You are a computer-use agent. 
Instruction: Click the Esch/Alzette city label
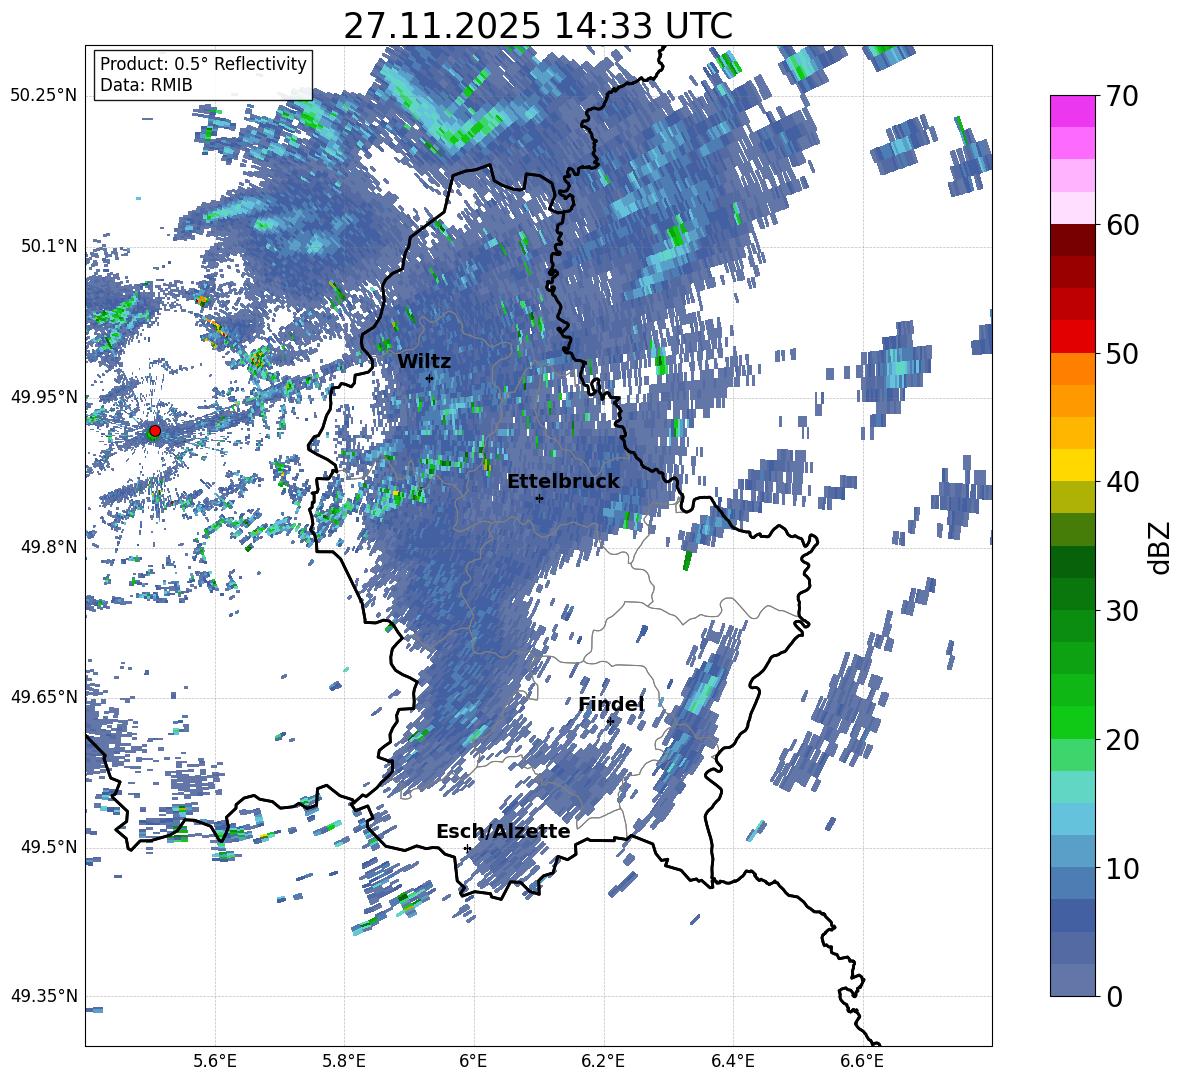pyautogui.click(x=503, y=831)
